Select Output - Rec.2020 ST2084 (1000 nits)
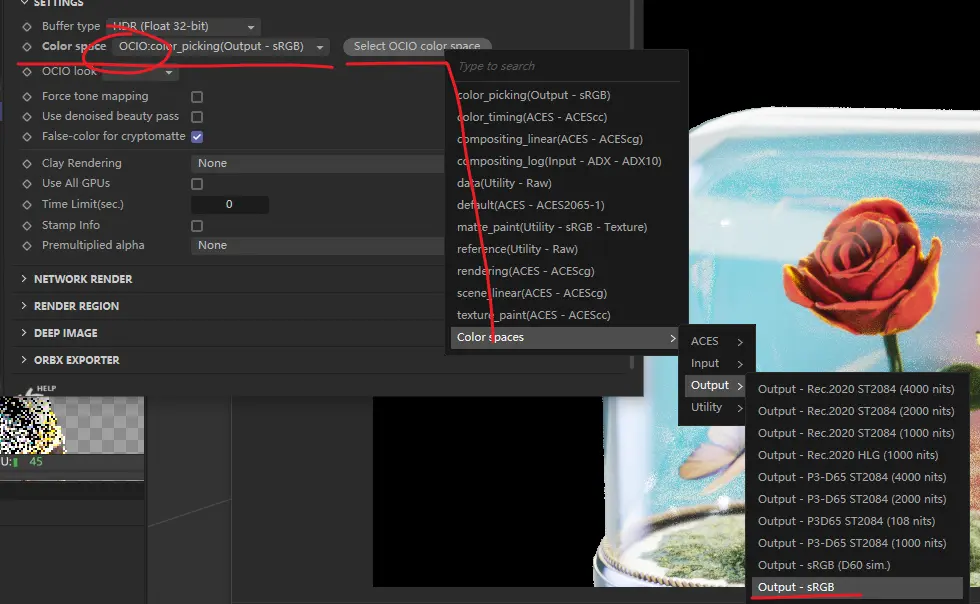 click(x=856, y=433)
